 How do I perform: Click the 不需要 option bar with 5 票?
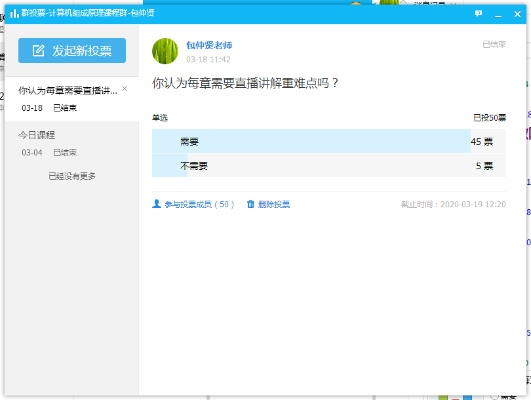(x=328, y=165)
